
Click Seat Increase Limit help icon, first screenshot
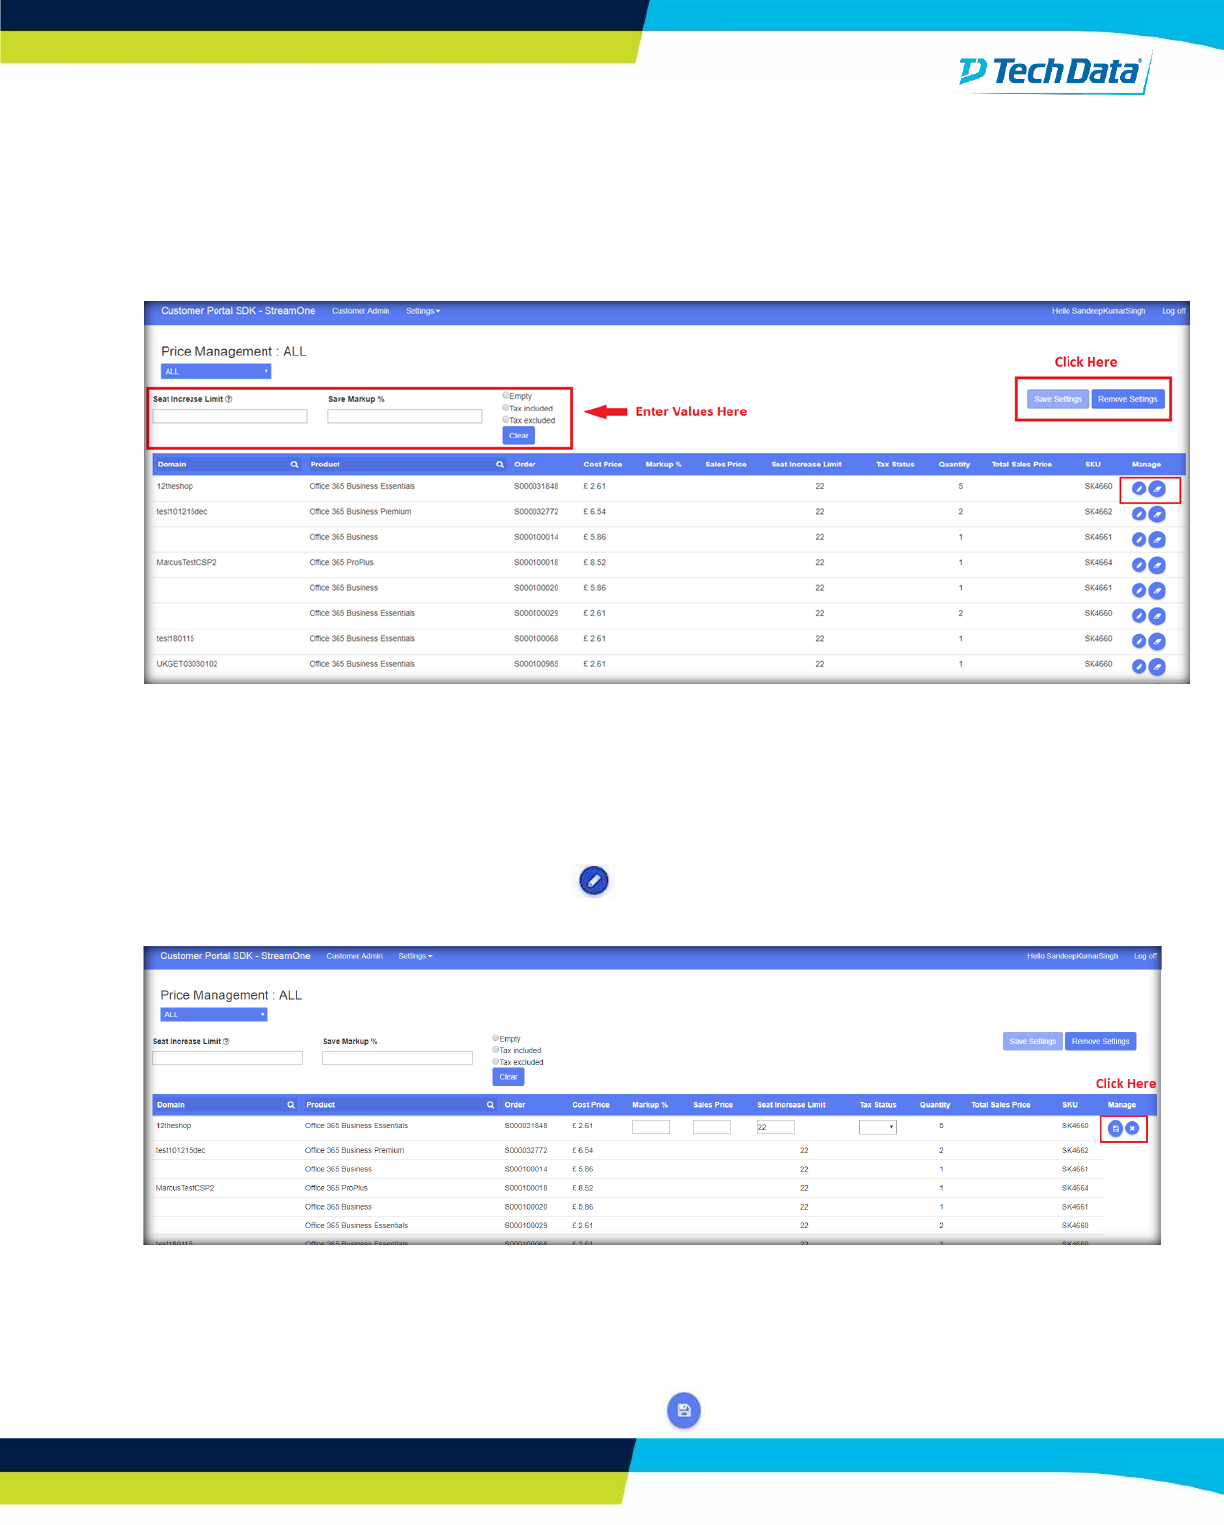229,399
